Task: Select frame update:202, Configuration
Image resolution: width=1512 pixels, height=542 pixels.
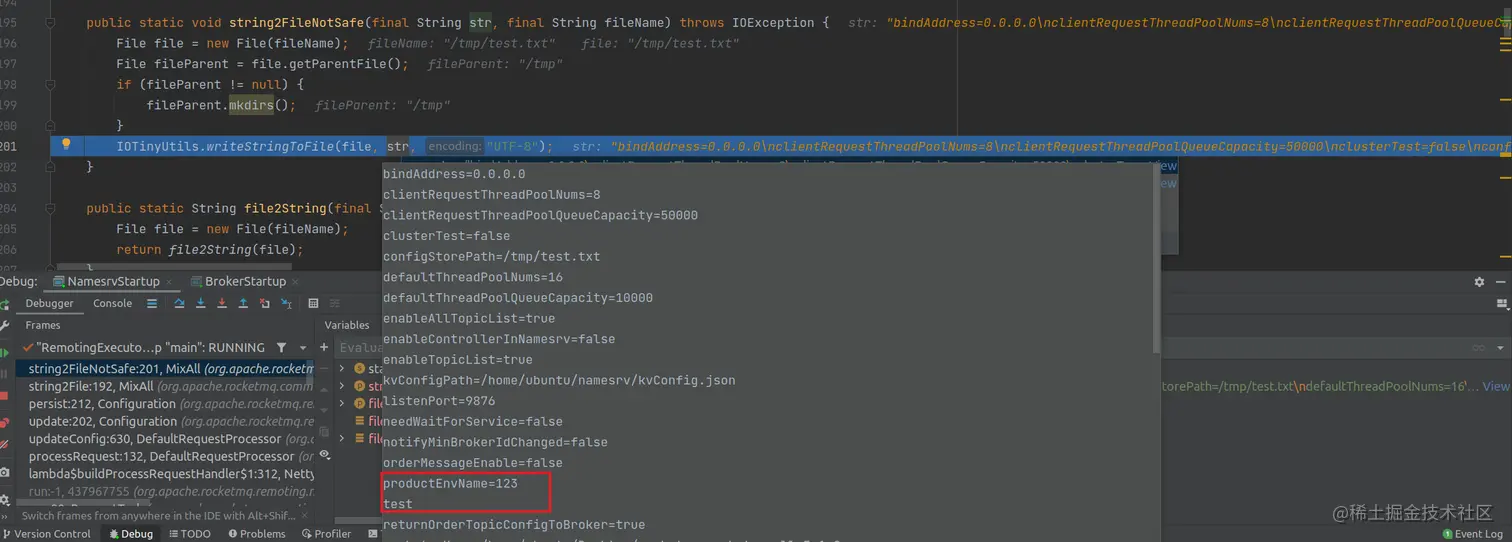Action: pos(165,421)
